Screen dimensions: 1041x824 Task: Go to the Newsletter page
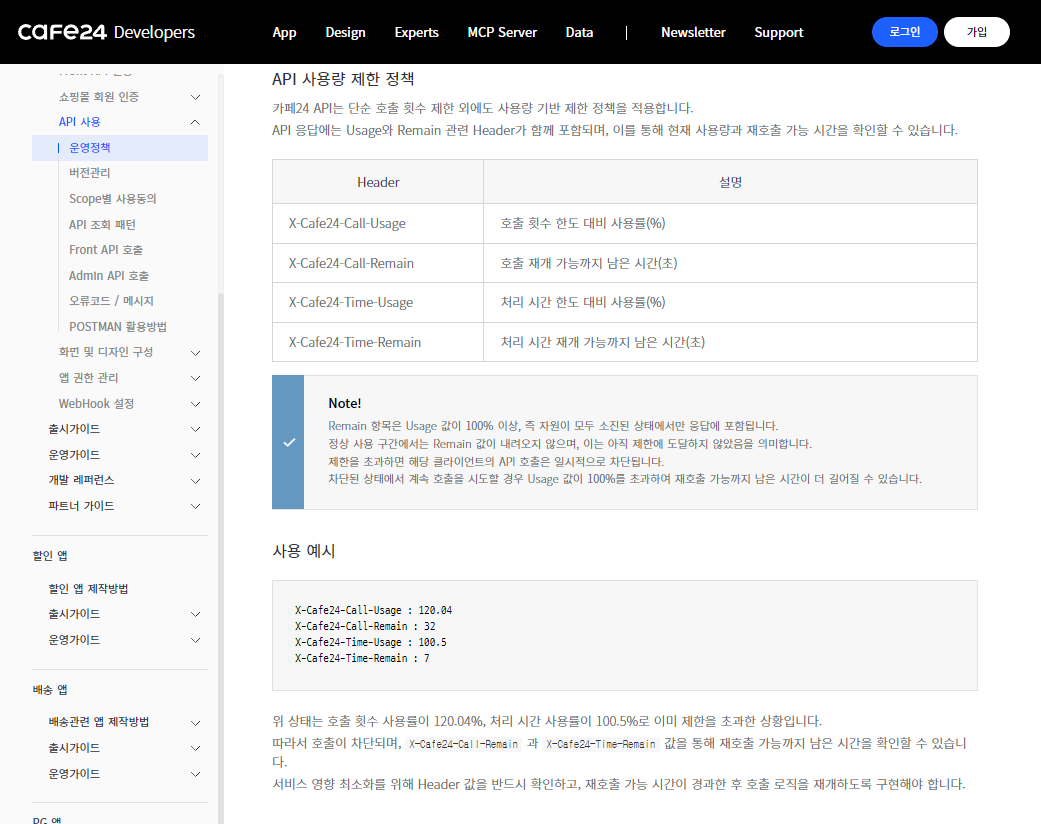click(x=693, y=32)
